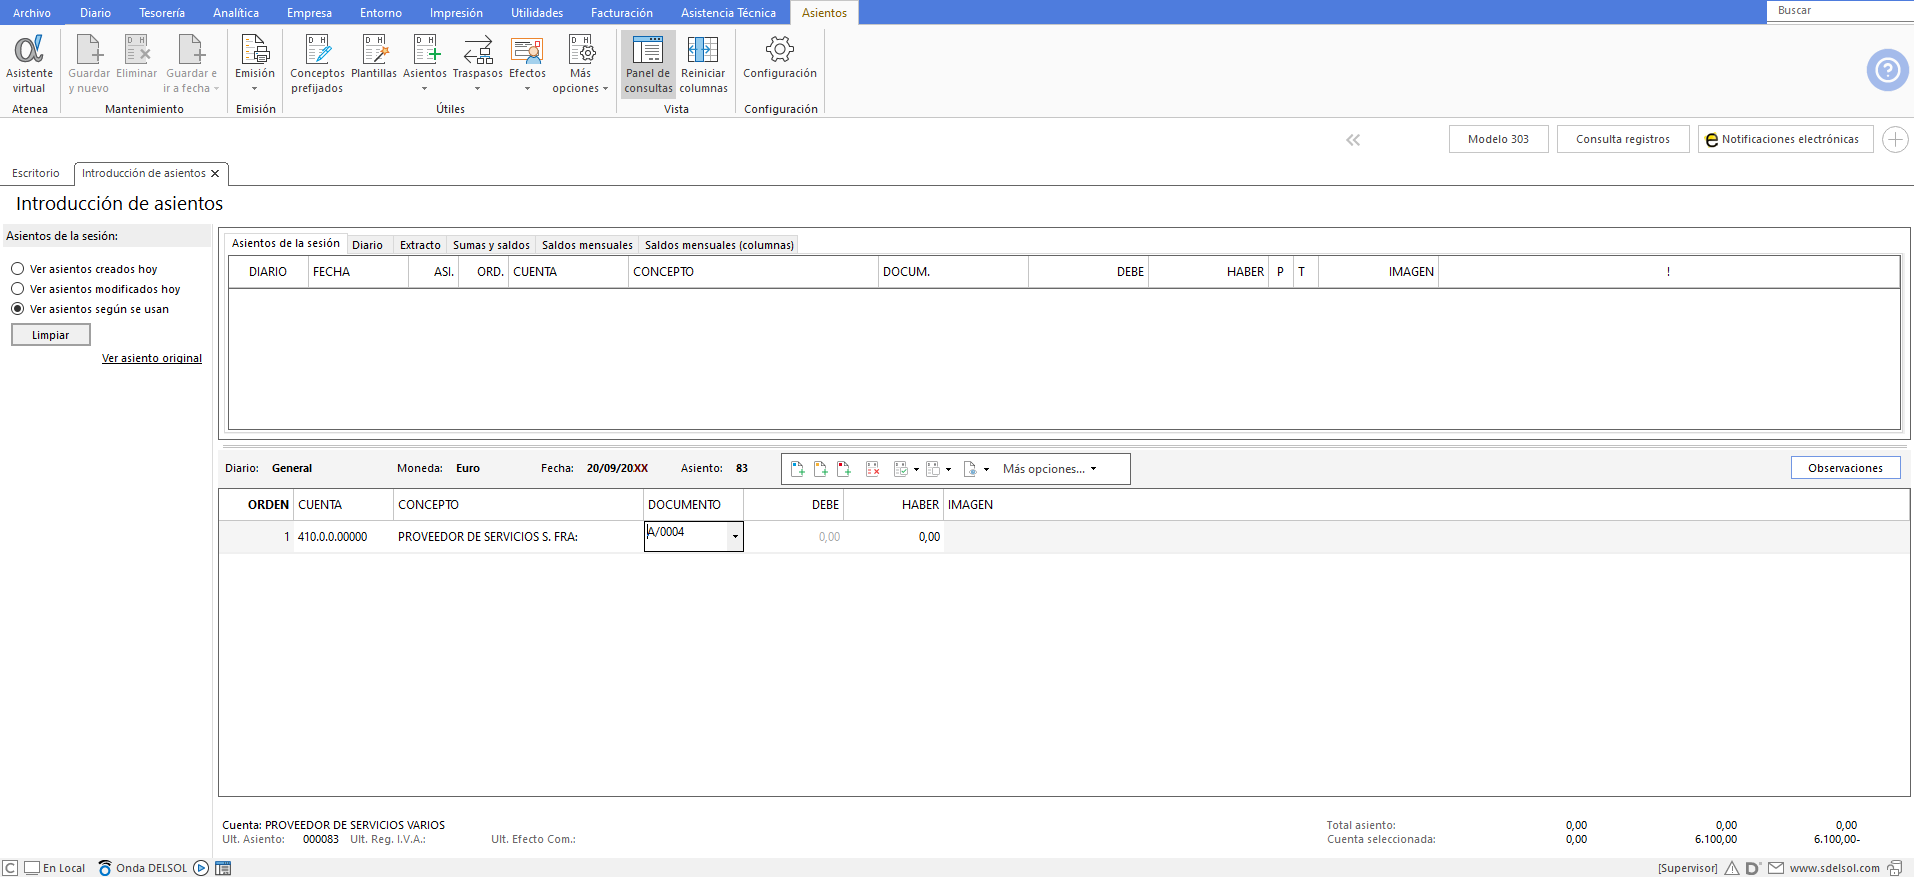Click the database lock icon

[1895, 868]
